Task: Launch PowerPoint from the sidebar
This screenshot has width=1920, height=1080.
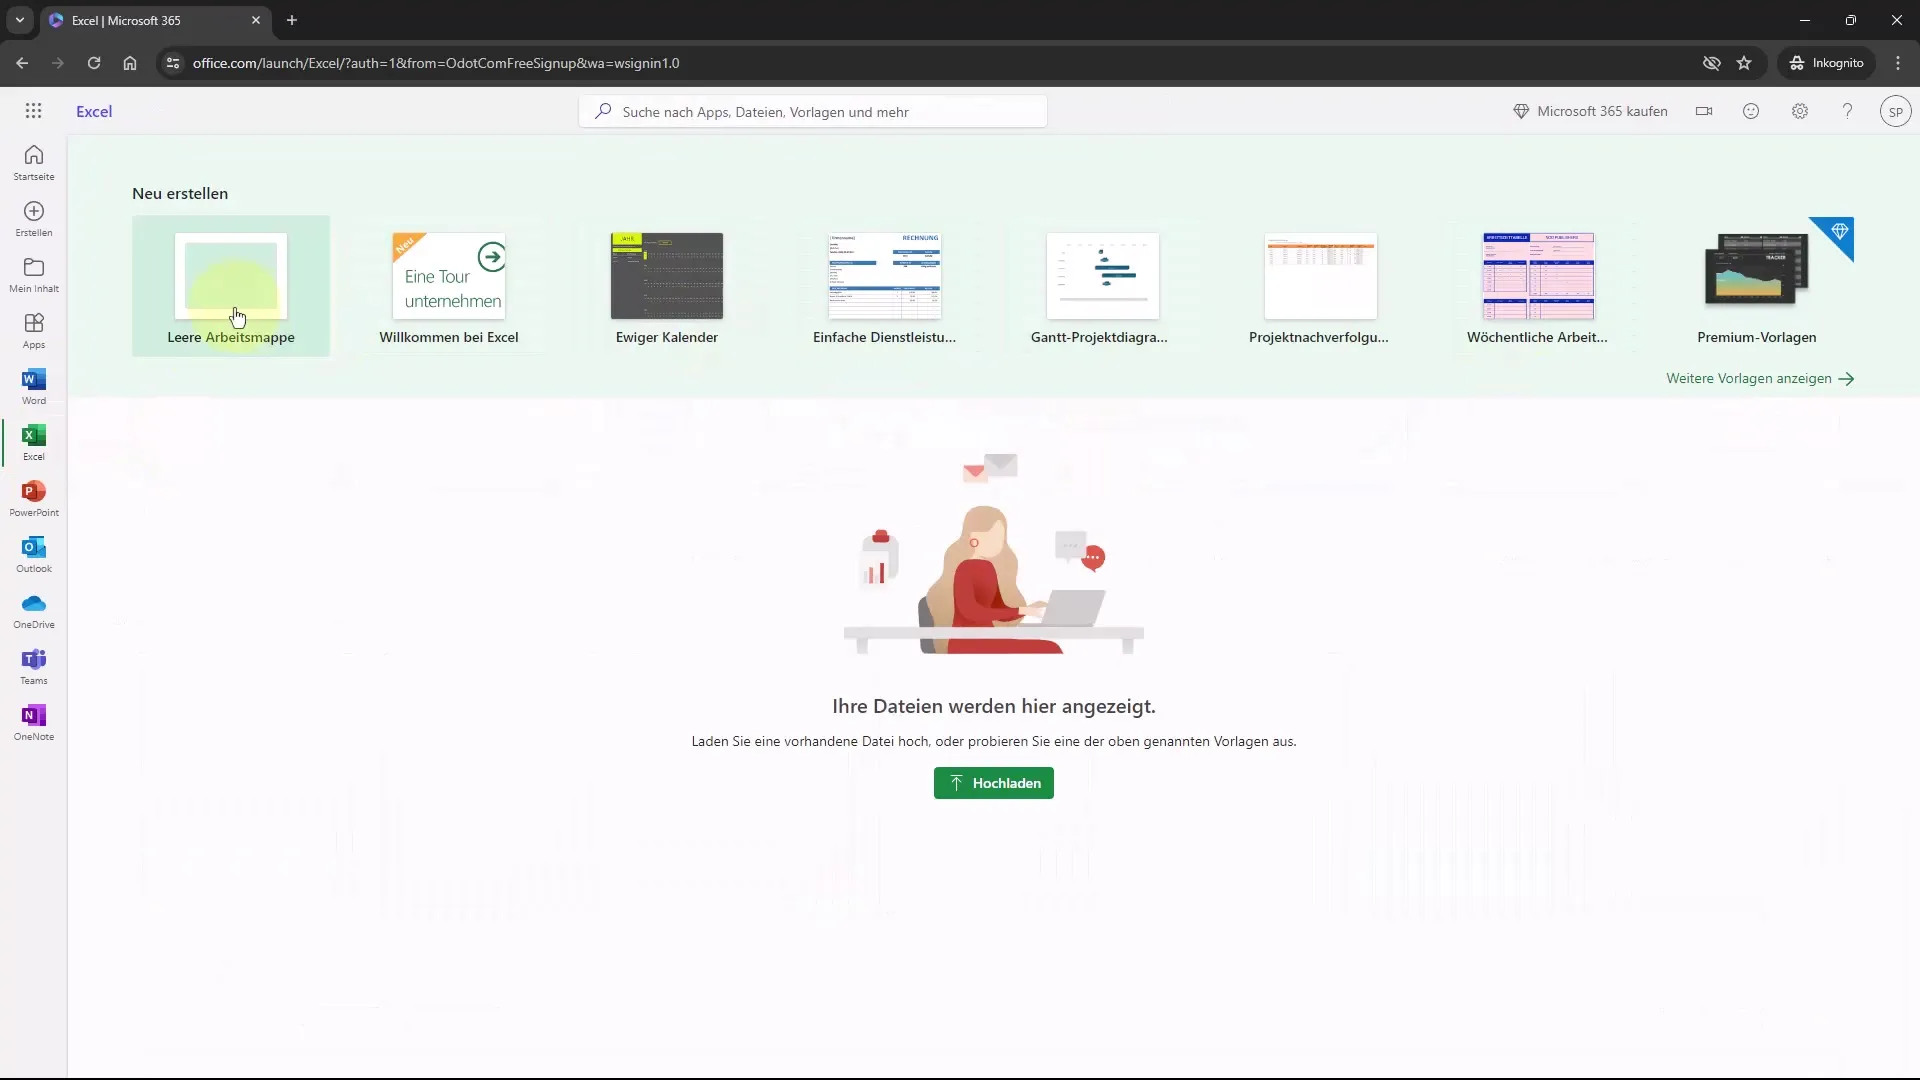Action: (x=34, y=498)
